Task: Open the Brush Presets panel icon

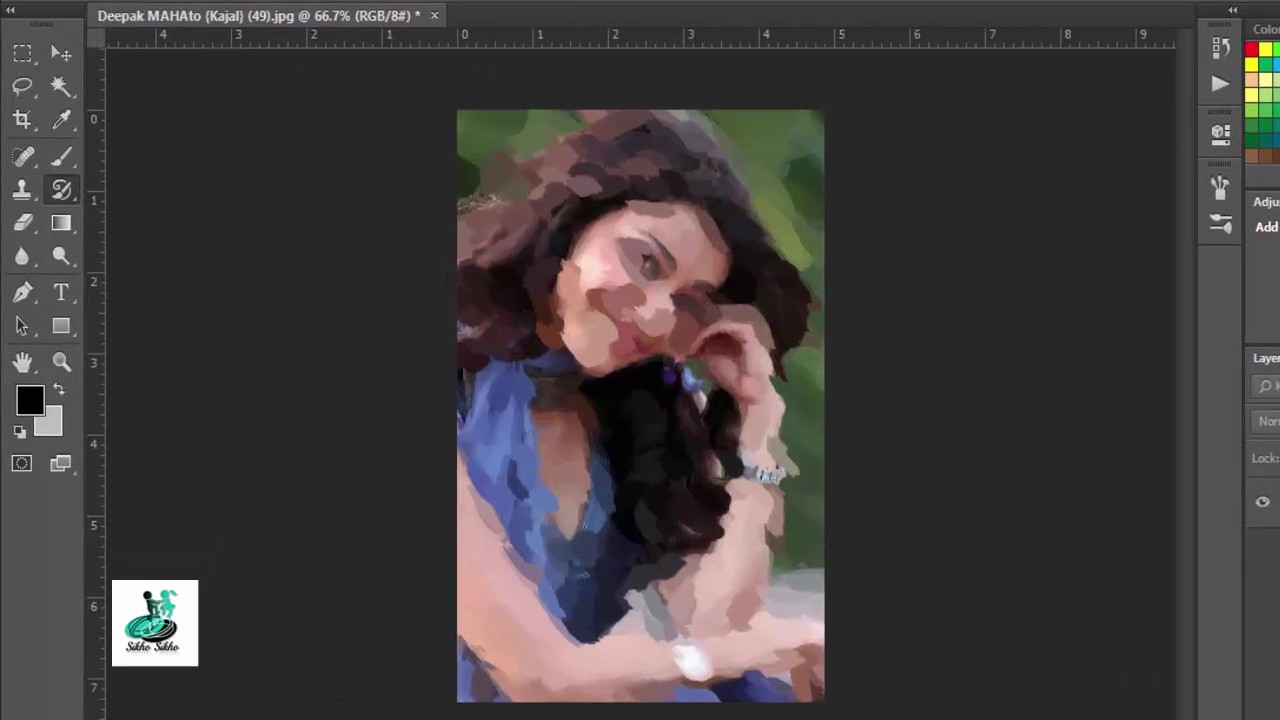Action: click(x=1220, y=223)
